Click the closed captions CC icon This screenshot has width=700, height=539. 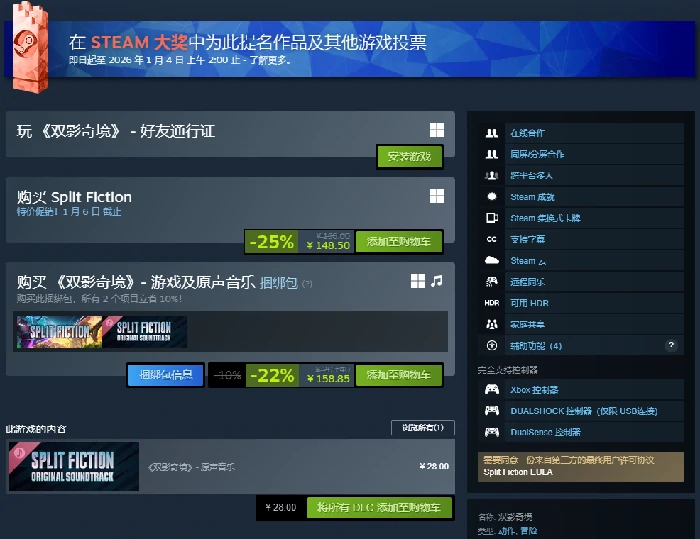pyautogui.click(x=492, y=239)
